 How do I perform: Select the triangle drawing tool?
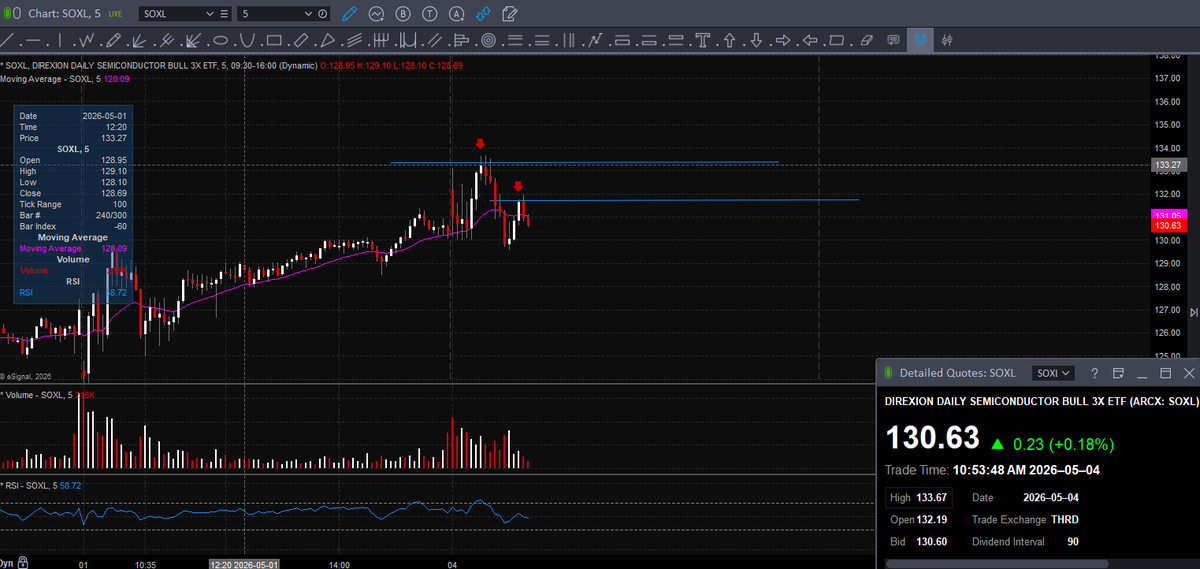click(327, 41)
